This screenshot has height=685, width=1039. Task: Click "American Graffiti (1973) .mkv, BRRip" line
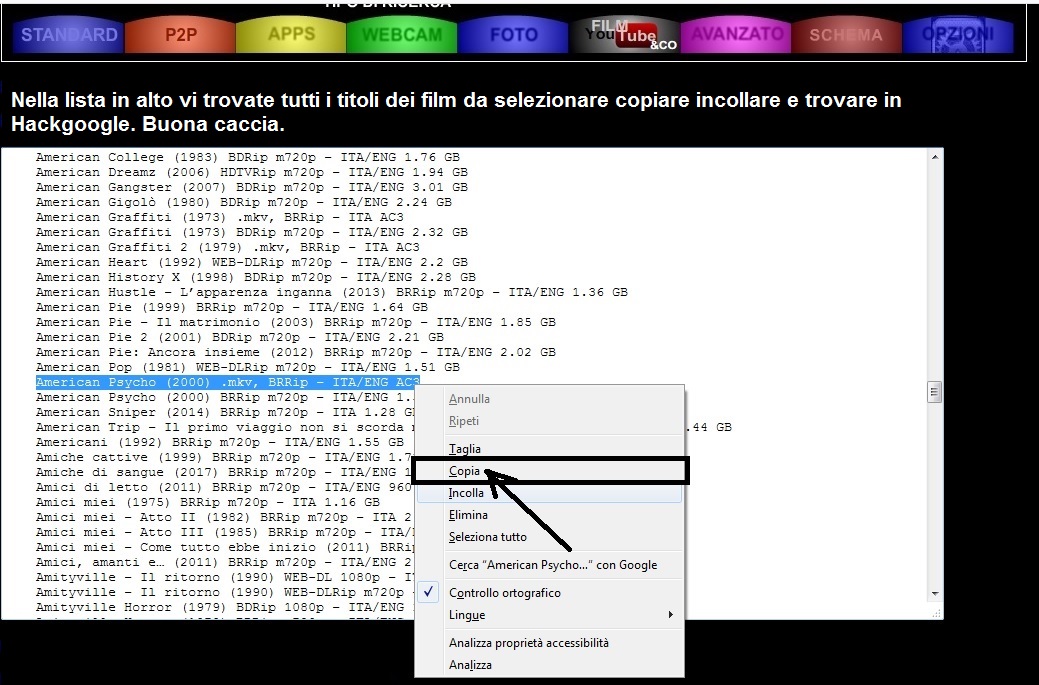click(x=219, y=217)
